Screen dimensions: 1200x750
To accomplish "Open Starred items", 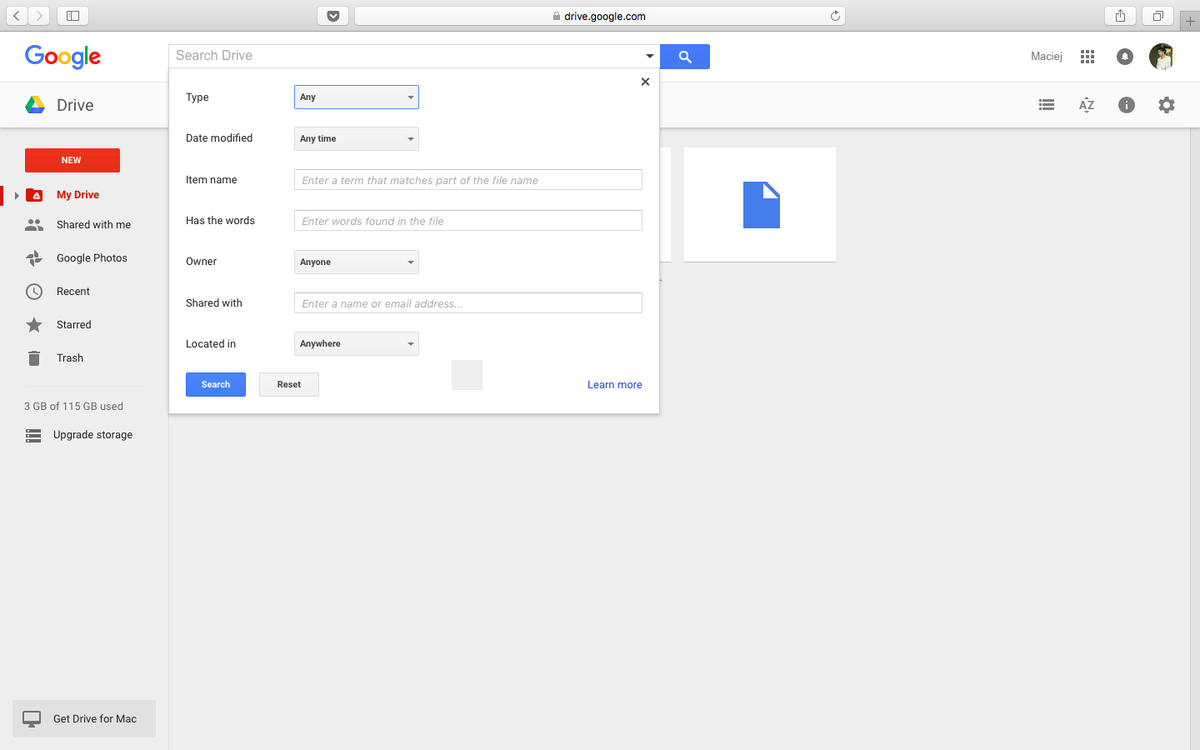I will pyautogui.click(x=73, y=325).
